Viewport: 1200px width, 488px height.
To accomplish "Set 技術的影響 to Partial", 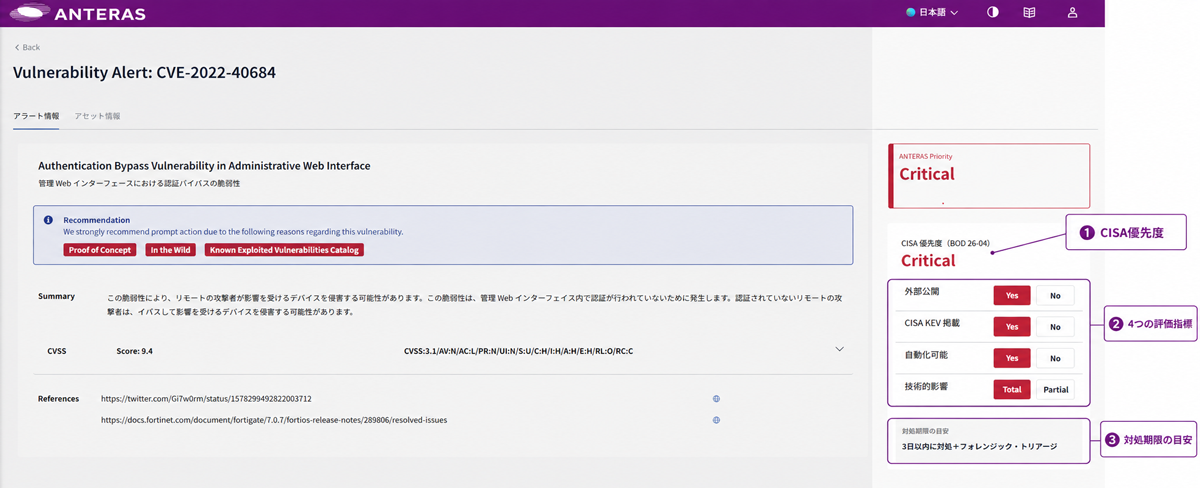I will 1055,389.
